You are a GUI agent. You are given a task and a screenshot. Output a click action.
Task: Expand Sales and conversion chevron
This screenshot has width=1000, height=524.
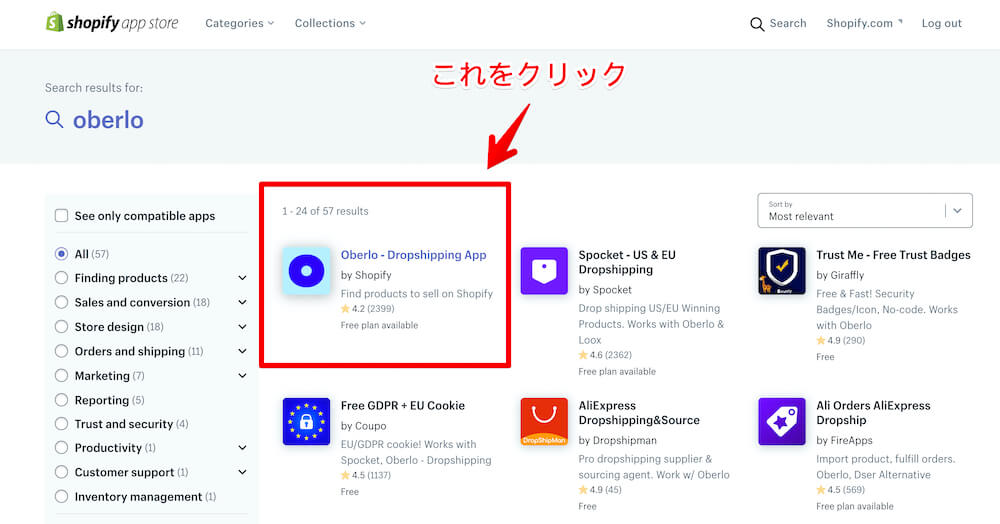(x=242, y=302)
